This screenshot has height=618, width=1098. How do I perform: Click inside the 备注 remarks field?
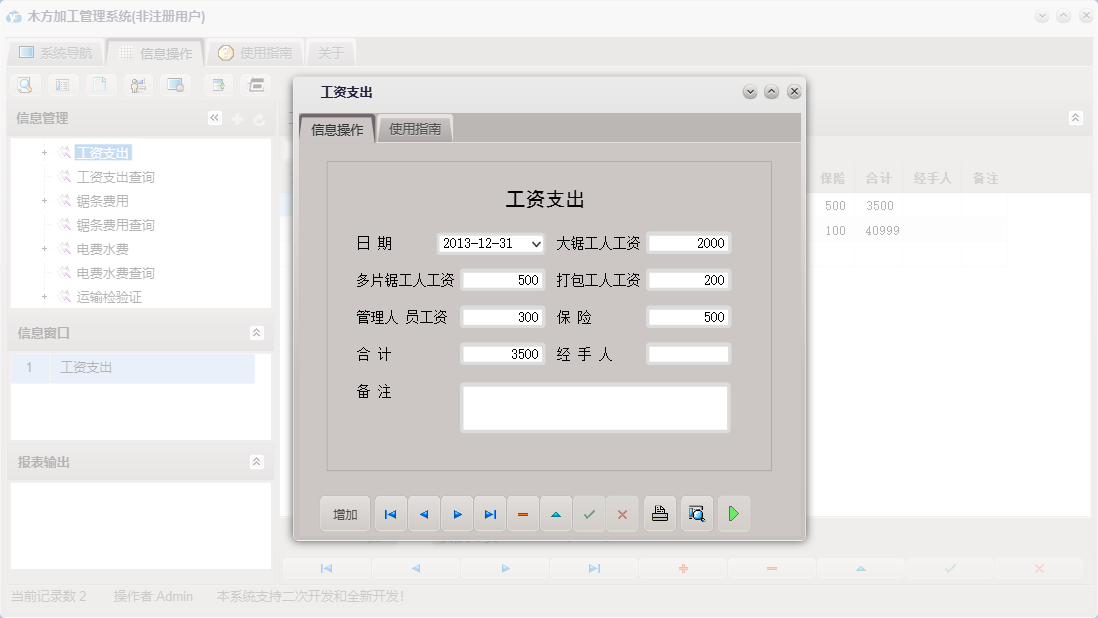click(x=594, y=405)
